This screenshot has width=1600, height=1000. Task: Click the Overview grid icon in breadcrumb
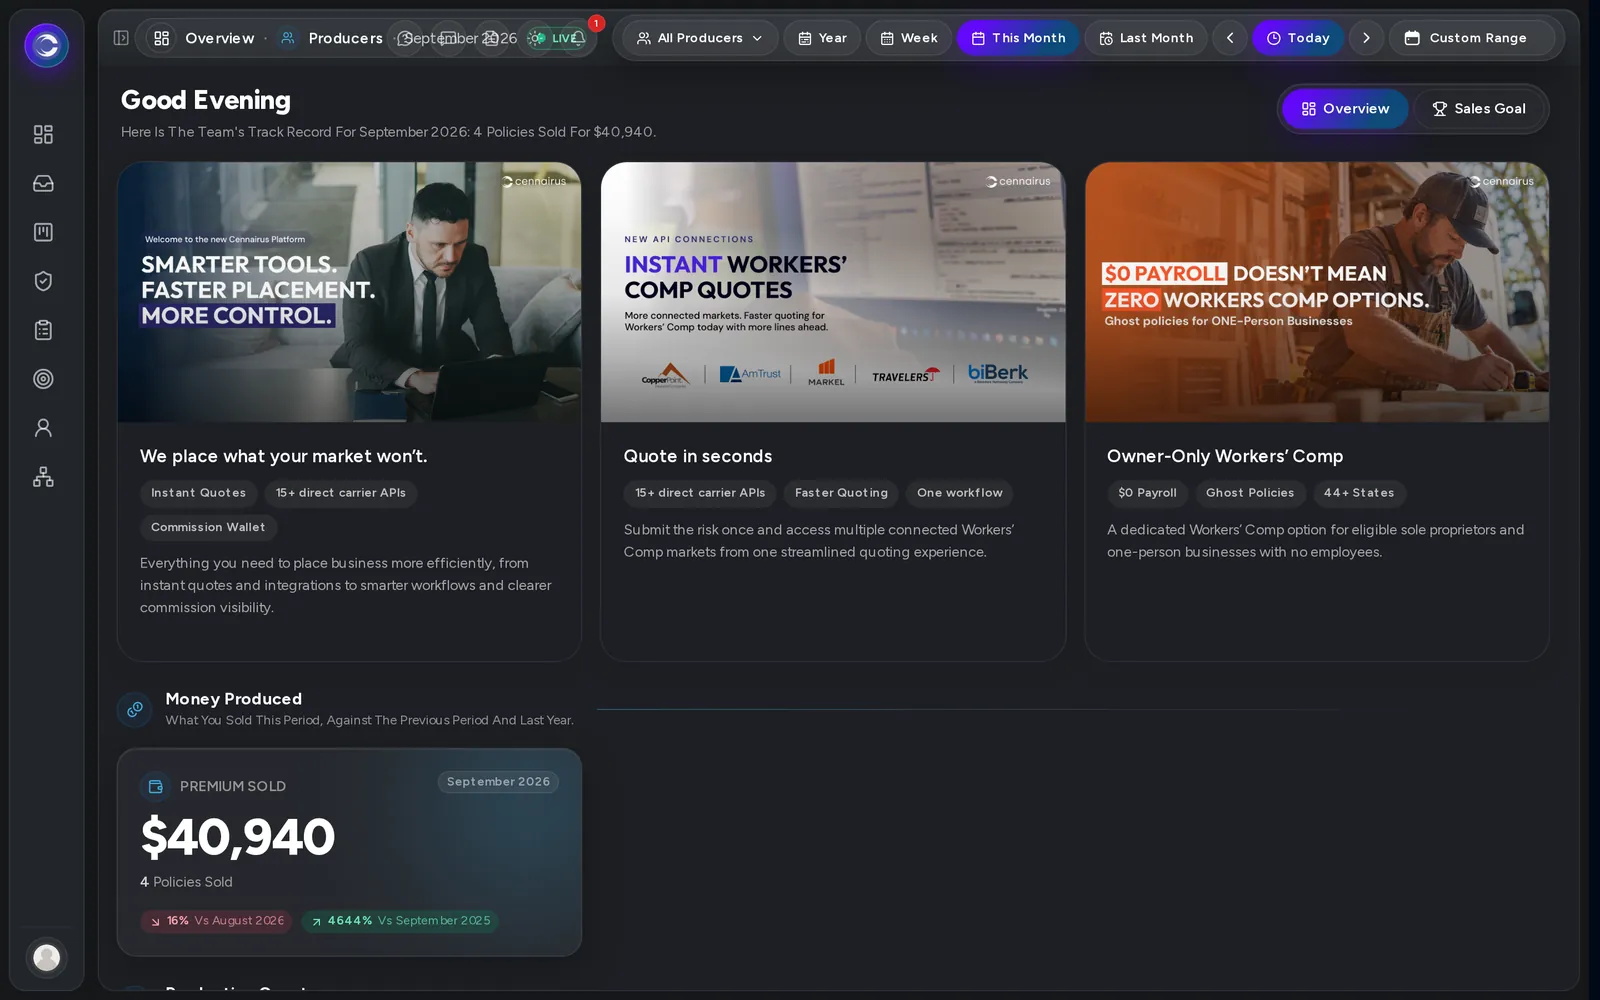[x=162, y=38]
